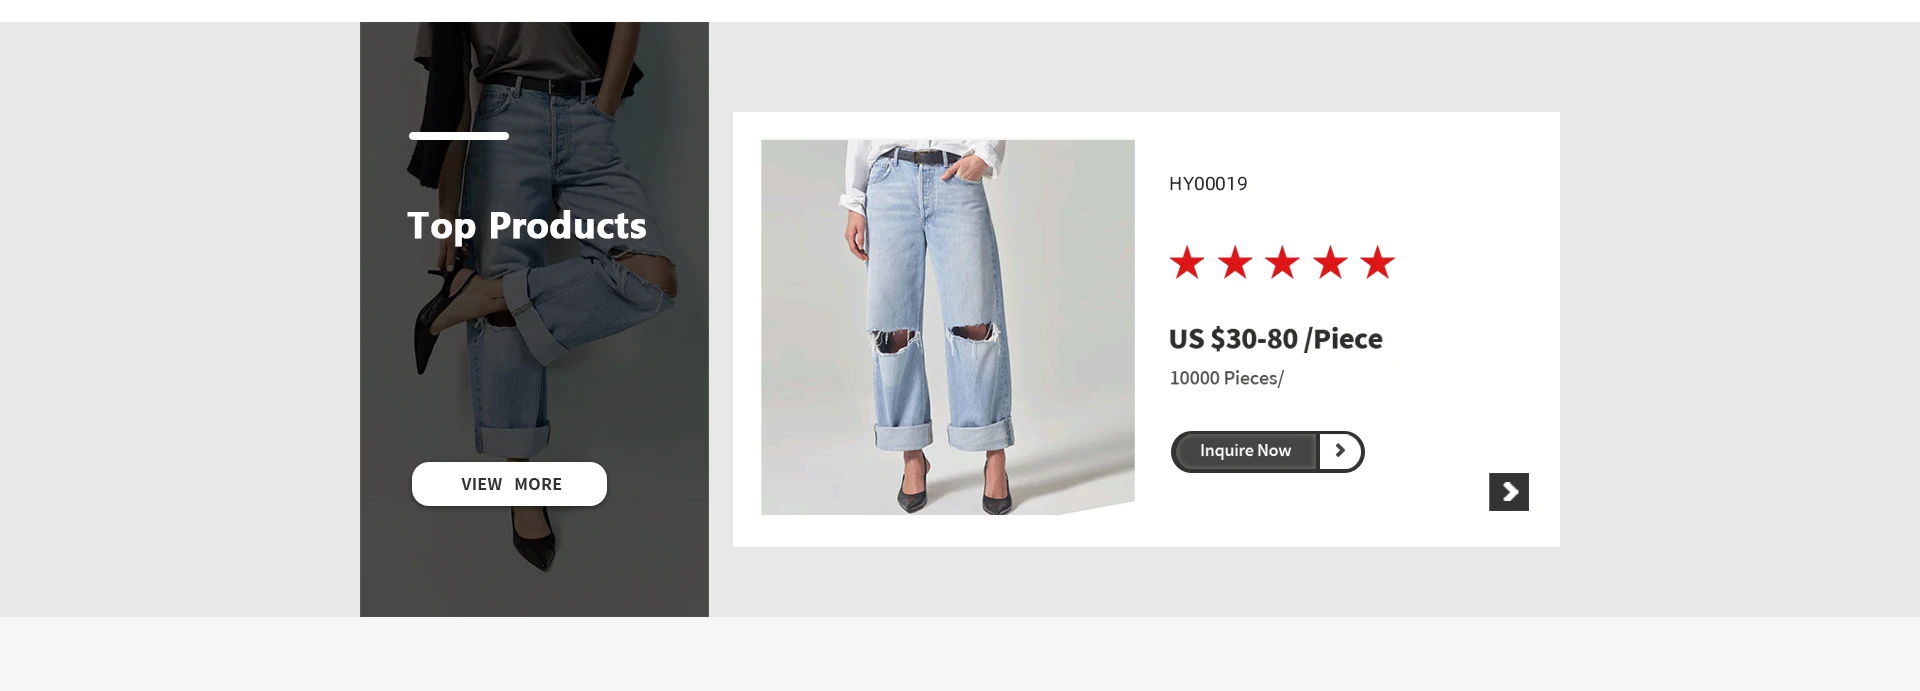Click the Top Products heading
Screen dimensions: 1920x691
(x=527, y=226)
